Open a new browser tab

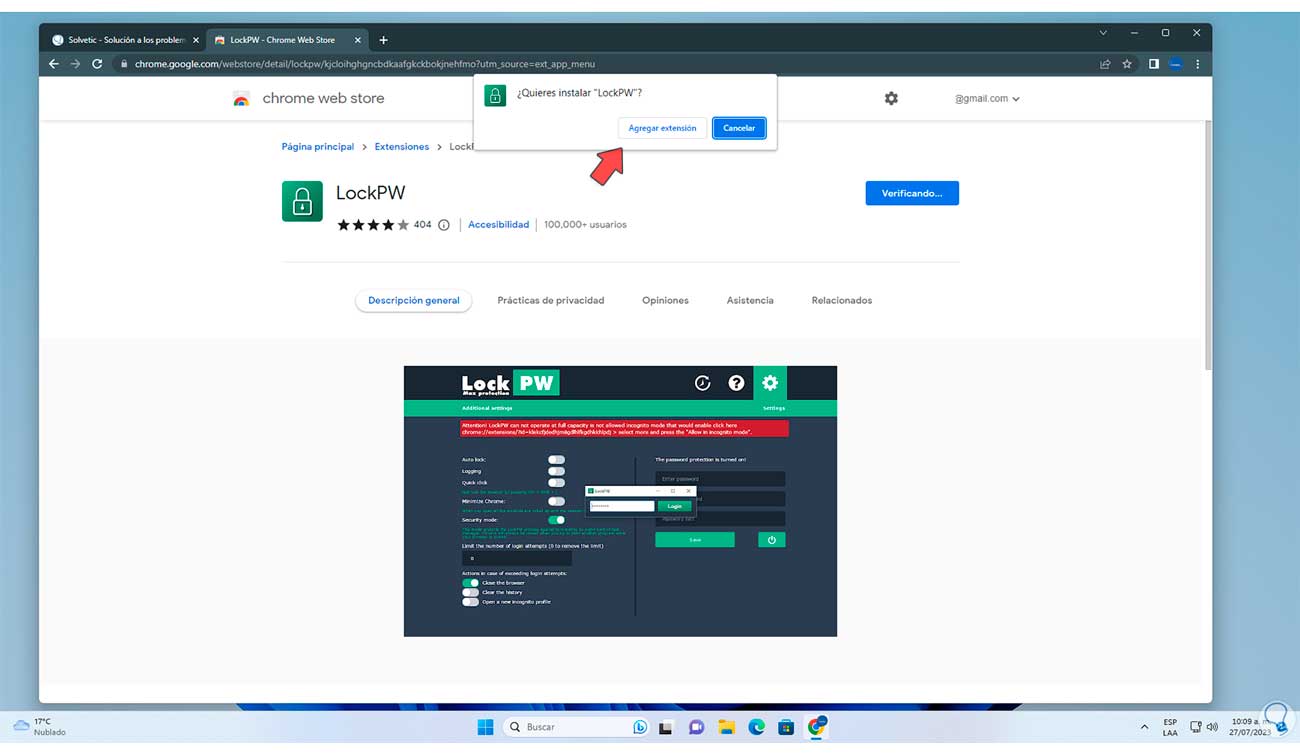click(383, 40)
